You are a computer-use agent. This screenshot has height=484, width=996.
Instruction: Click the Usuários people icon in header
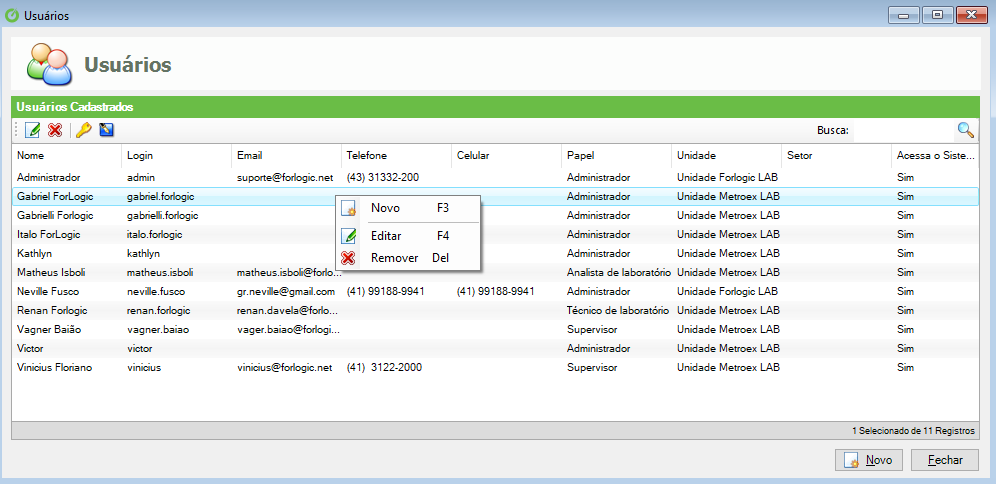click(49, 64)
